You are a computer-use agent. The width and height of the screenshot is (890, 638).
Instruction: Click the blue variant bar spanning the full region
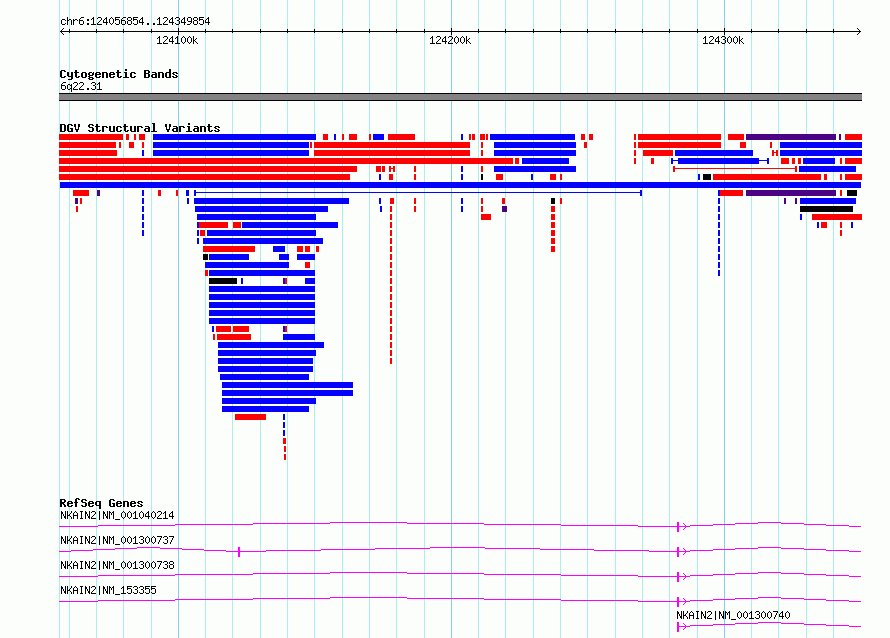pos(460,185)
